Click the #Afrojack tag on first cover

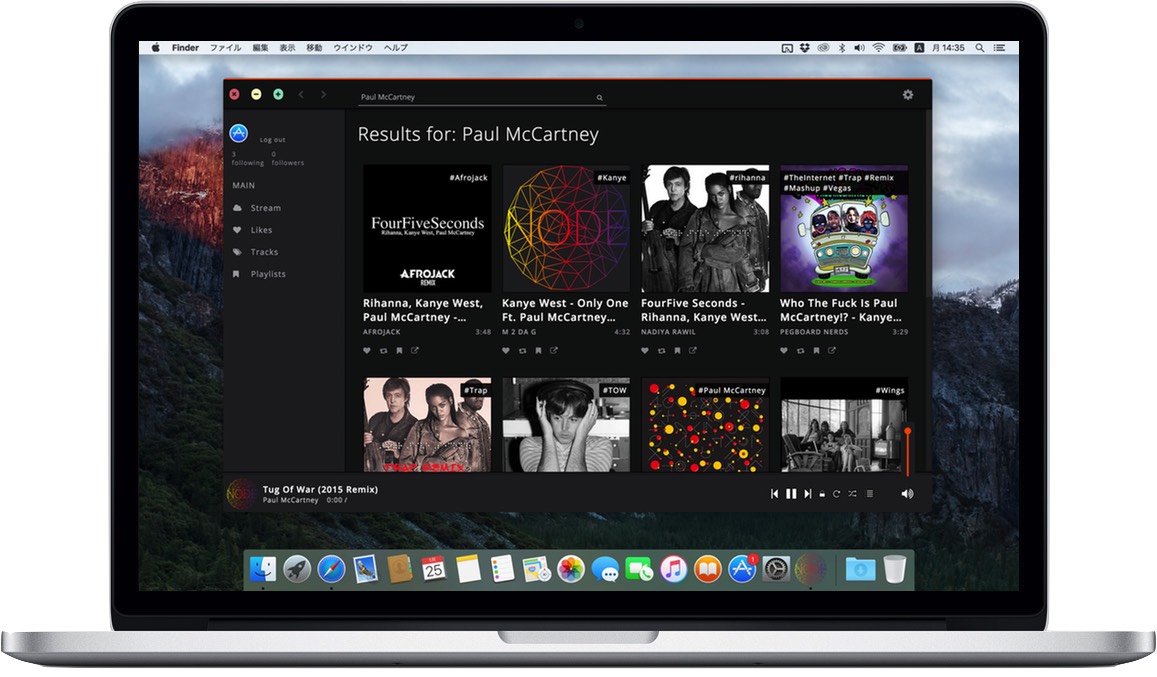coord(469,177)
